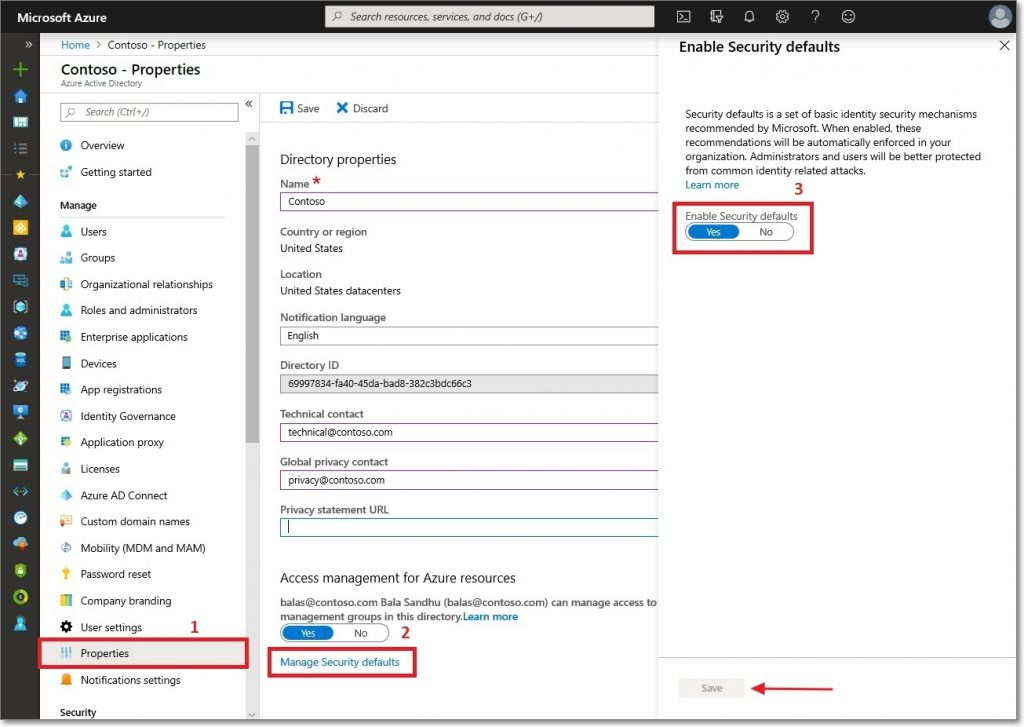Click Manage Security defaults link
Image resolution: width=1024 pixels, height=727 pixels.
coord(340,662)
